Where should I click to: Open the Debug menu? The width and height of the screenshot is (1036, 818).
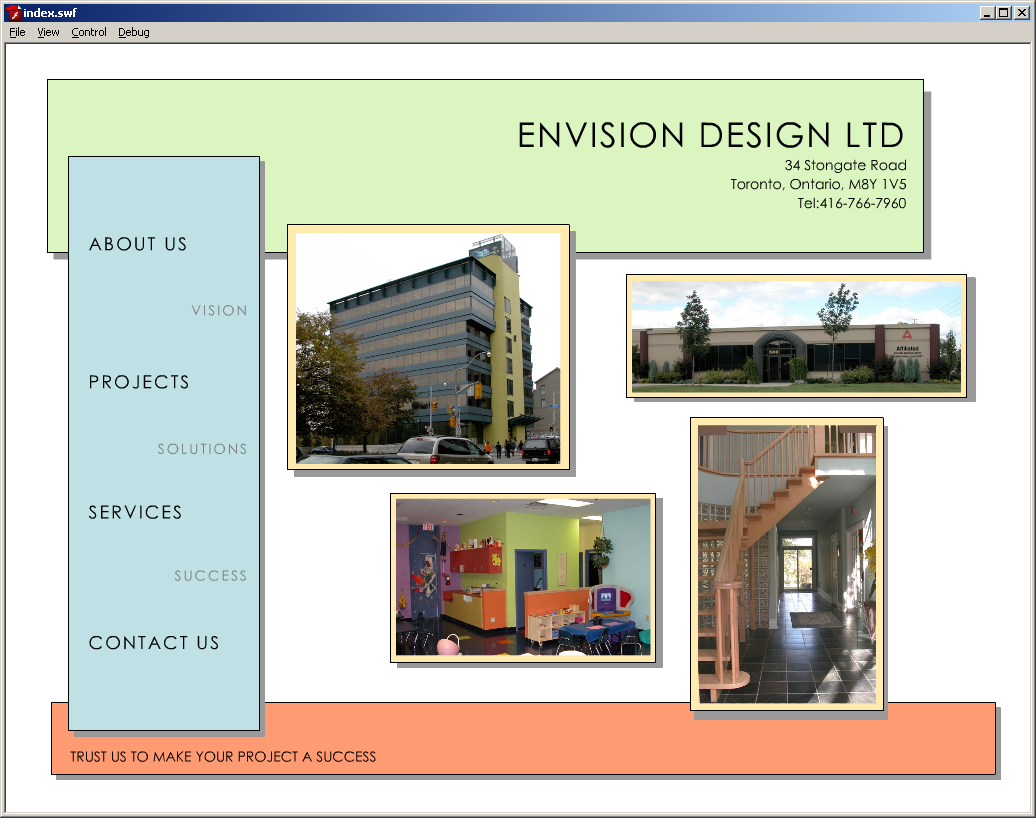[x=134, y=32]
